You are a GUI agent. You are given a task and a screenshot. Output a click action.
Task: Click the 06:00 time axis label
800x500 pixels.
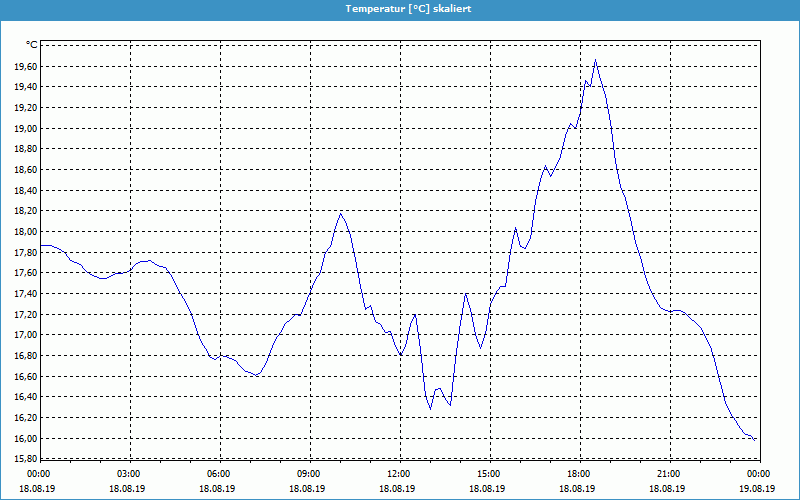(219, 473)
